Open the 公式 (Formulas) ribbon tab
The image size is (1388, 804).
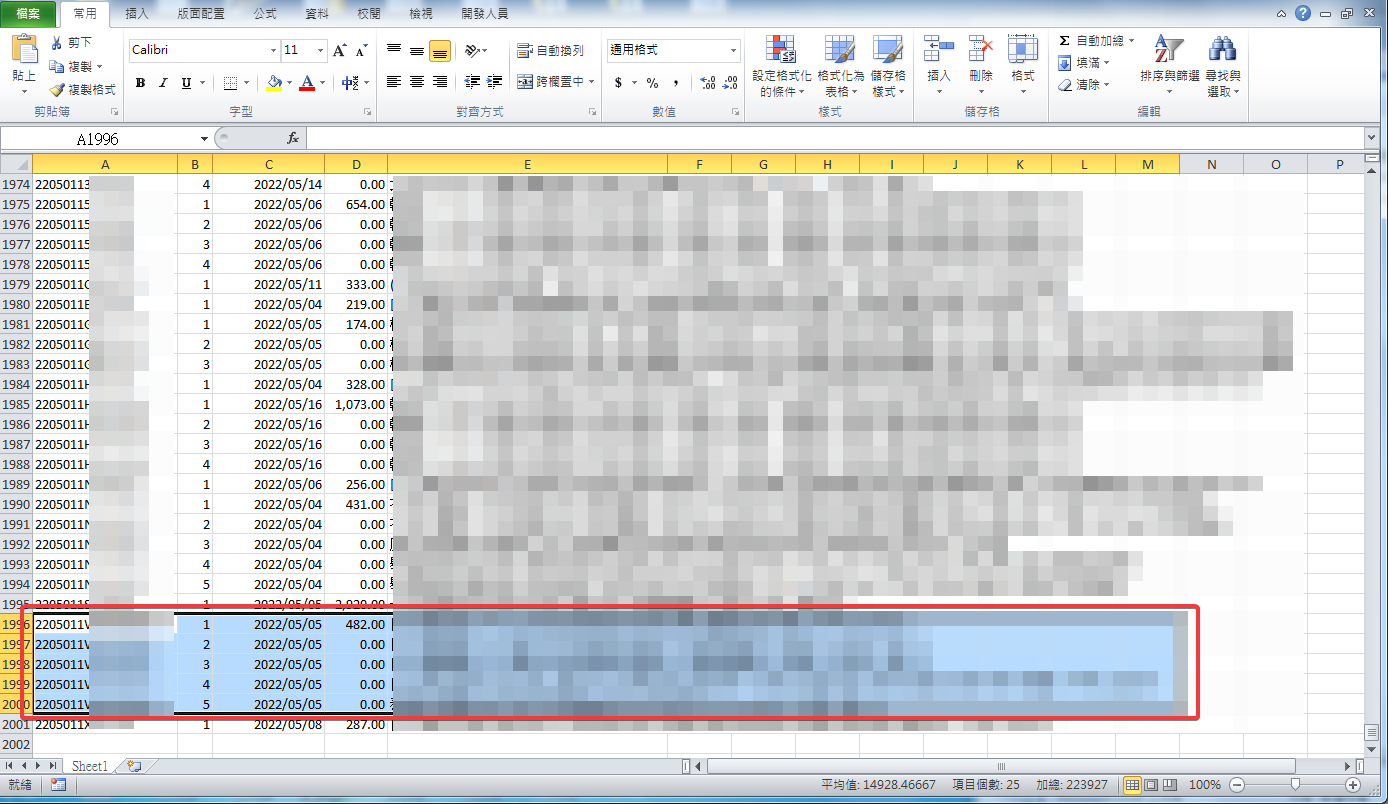pos(265,14)
